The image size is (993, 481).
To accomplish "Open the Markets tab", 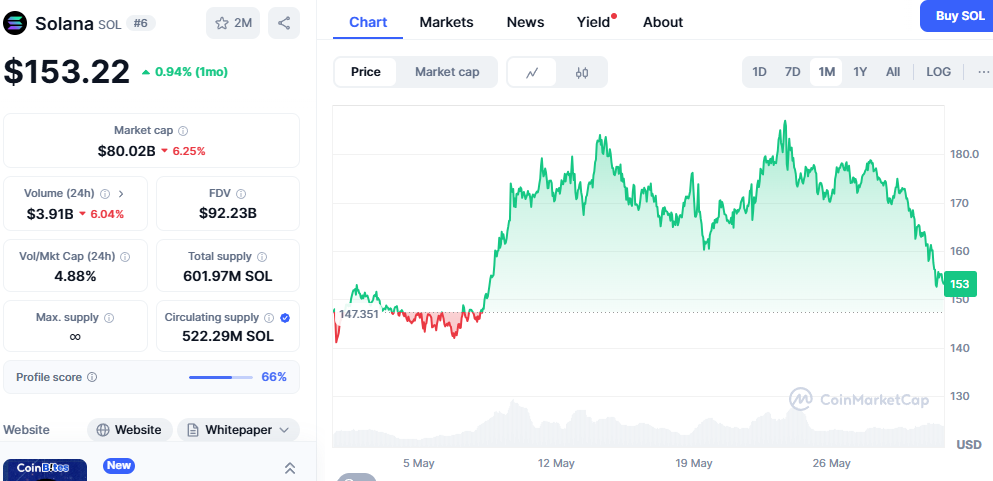I will [446, 22].
